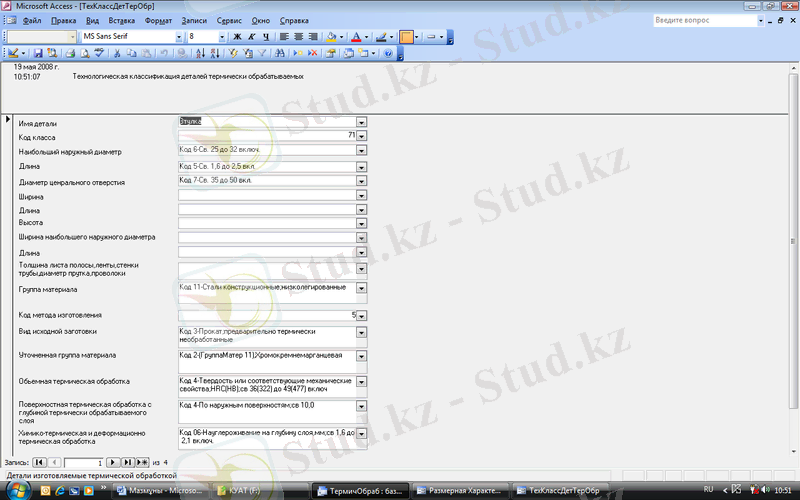Go to next record navigation button

click(113, 462)
